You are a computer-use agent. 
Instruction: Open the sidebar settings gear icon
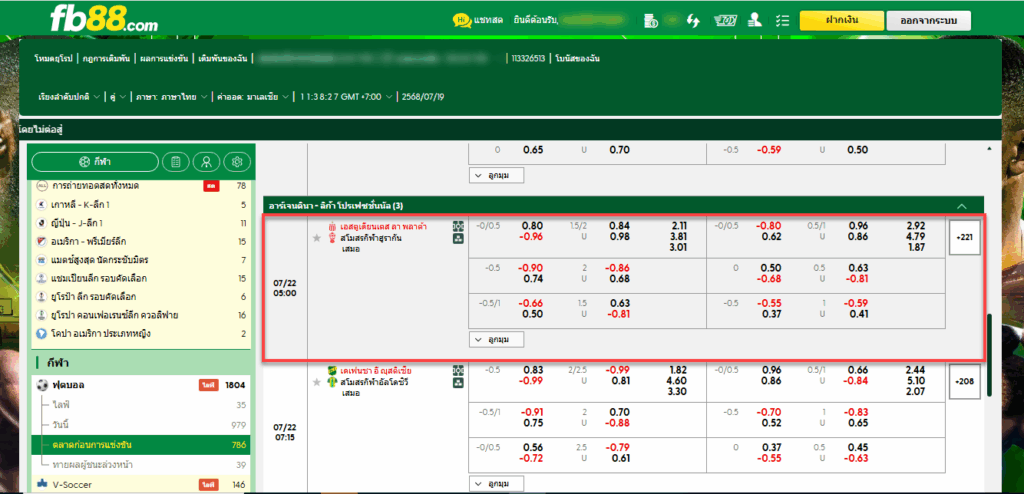point(237,161)
